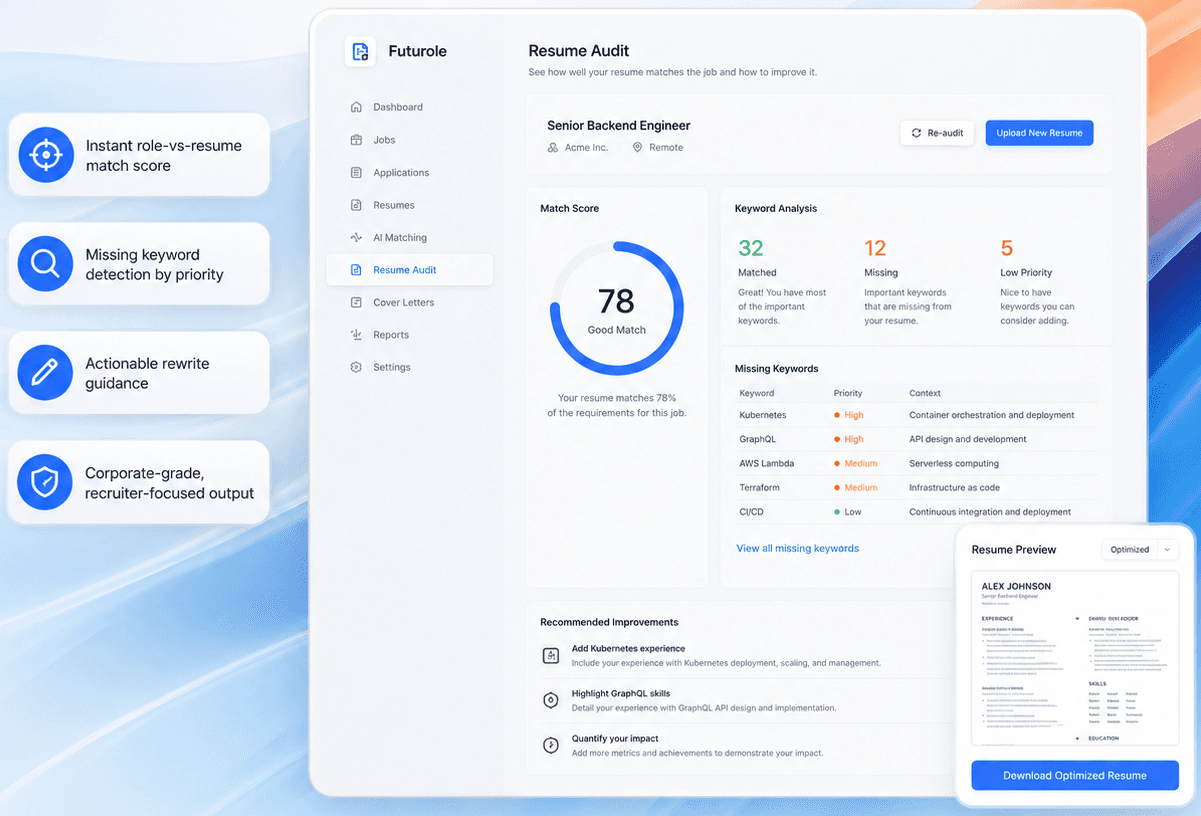Image resolution: width=1201 pixels, height=816 pixels.
Task: Click Download Optimized Resume button
Action: 1075,775
